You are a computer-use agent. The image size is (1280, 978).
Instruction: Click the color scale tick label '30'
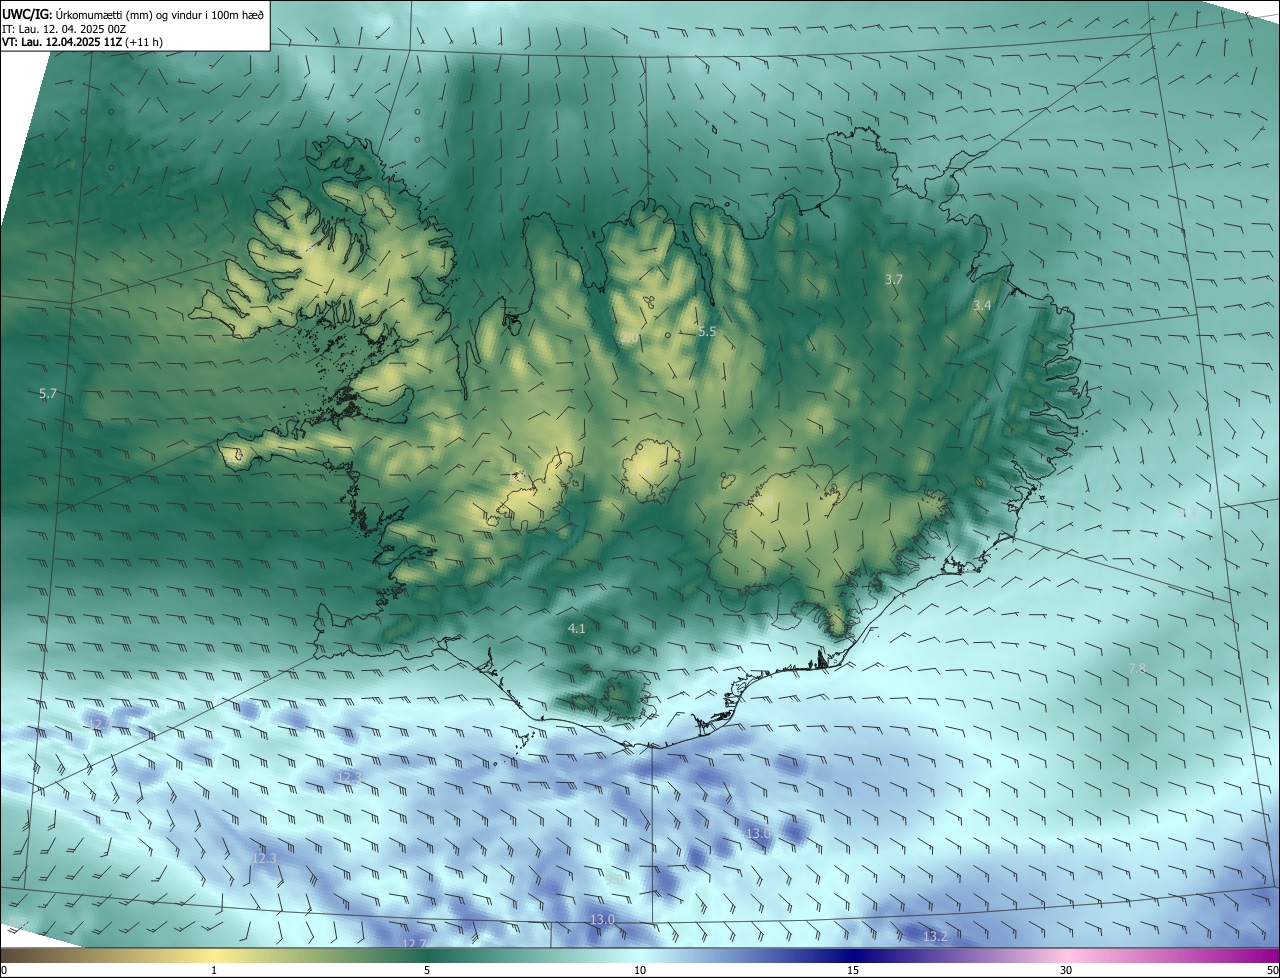pos(1066,970)
